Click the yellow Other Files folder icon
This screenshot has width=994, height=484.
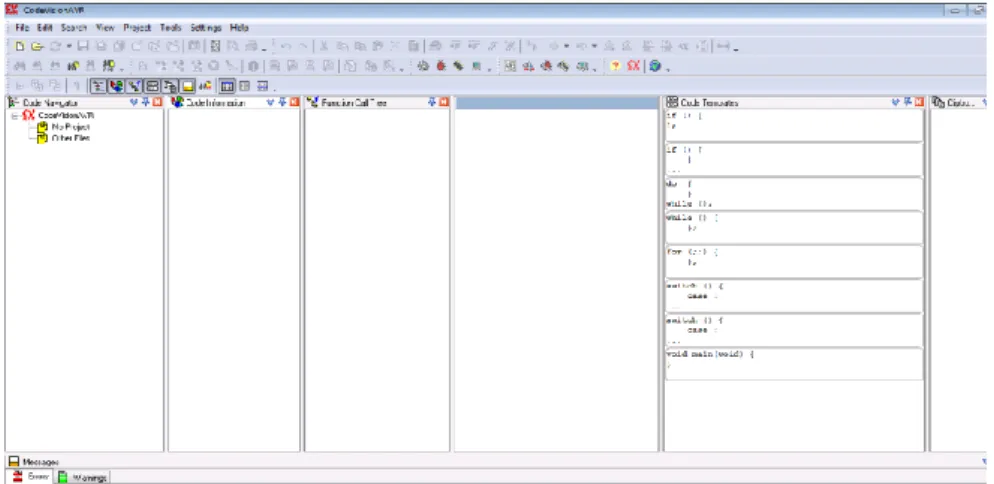coord(42,138)
